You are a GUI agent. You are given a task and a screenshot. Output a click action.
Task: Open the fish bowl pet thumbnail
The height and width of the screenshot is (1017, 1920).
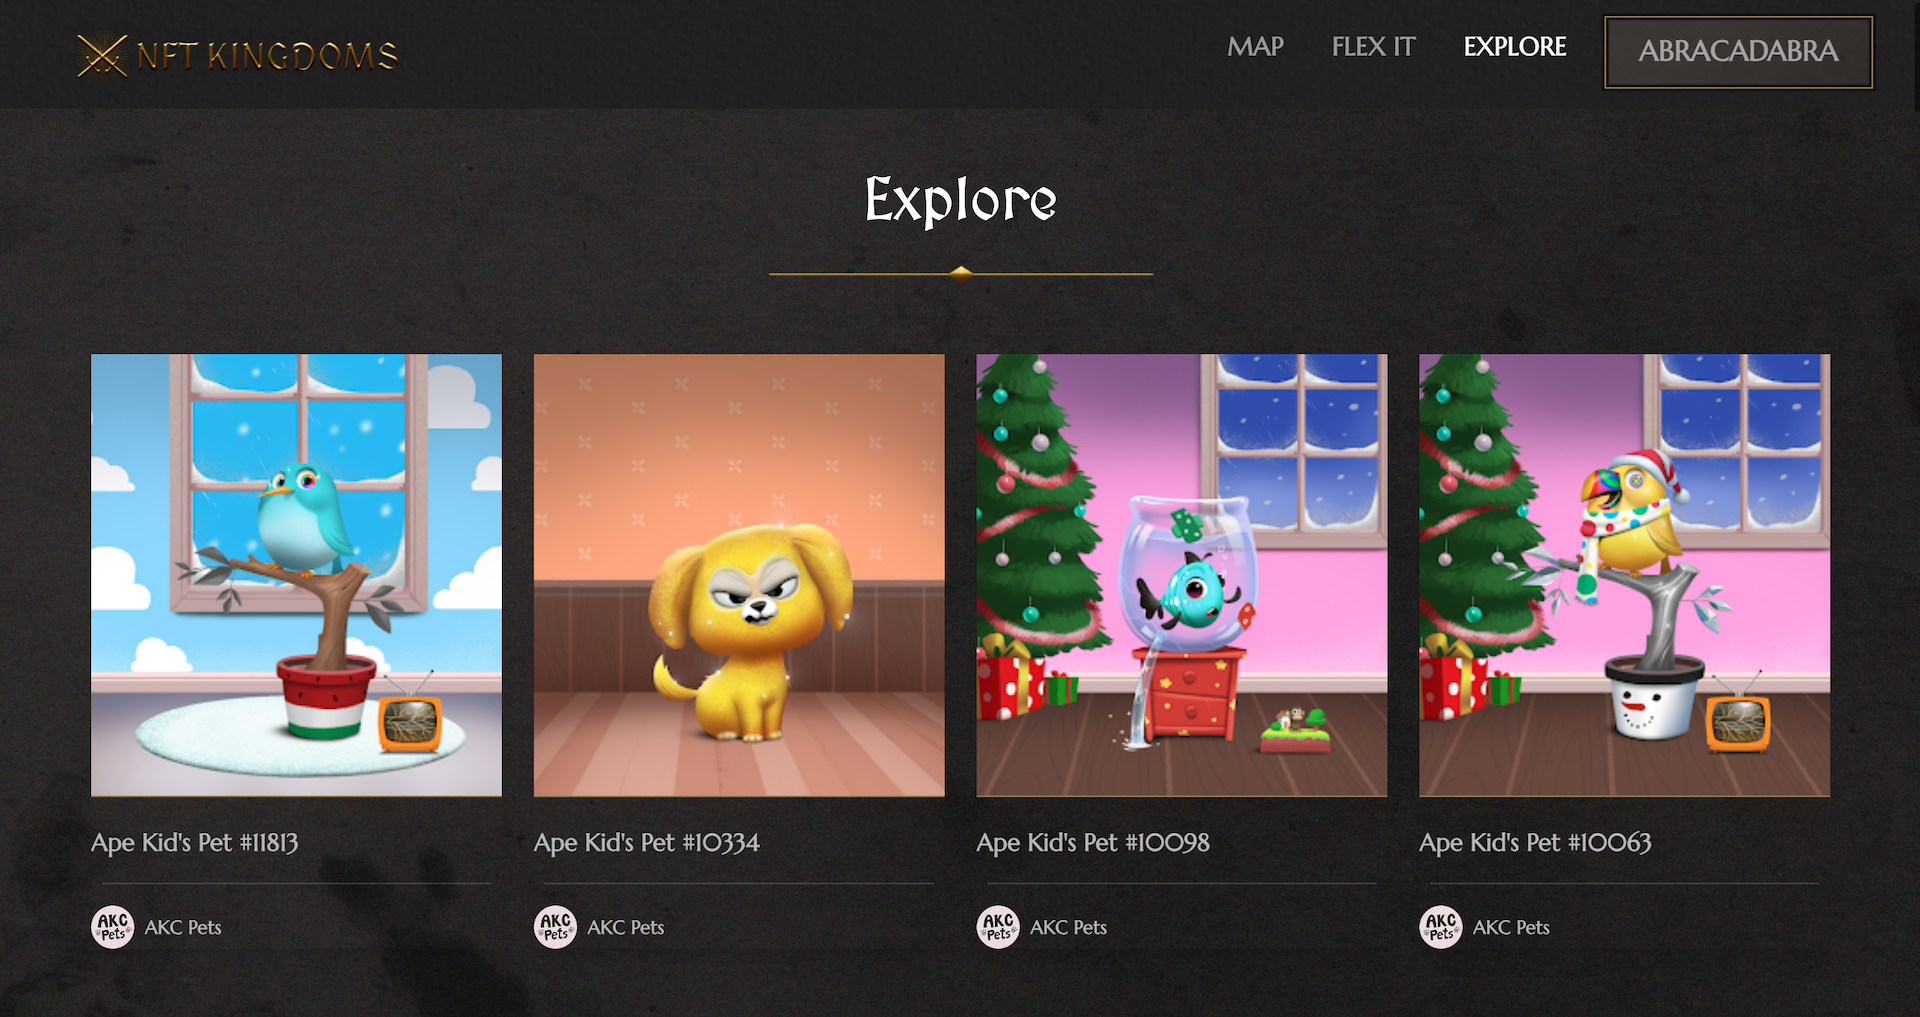pyautogui.click(x=1182, y=575)
